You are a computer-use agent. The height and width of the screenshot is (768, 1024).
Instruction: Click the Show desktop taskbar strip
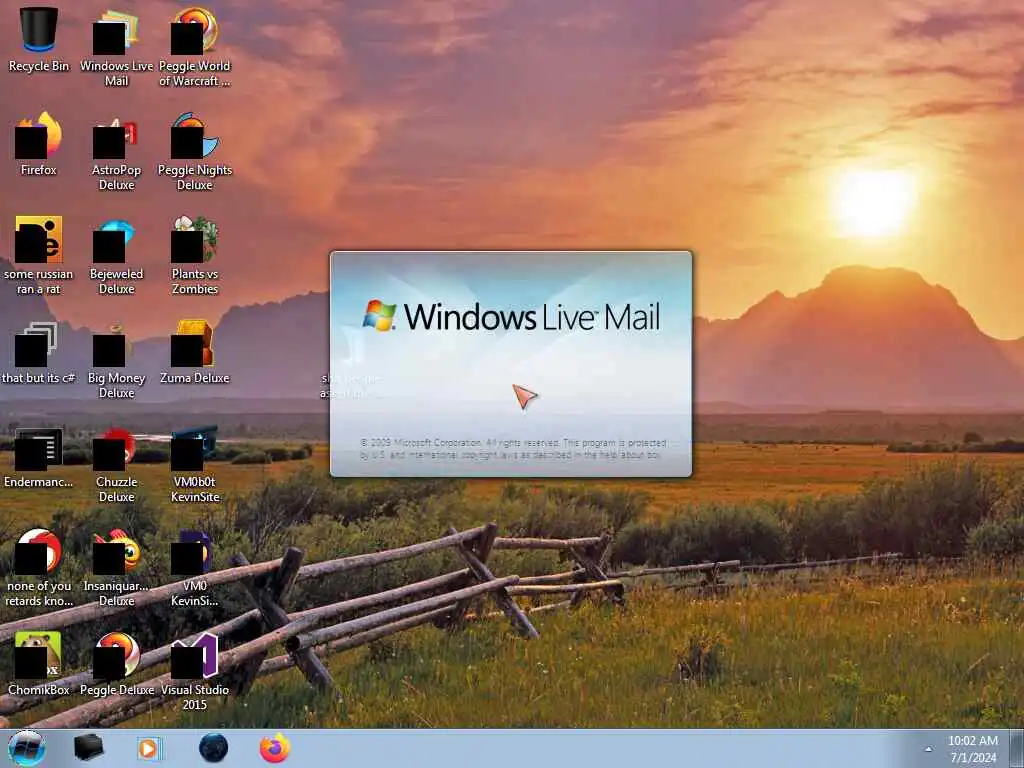coord(1019,749)
